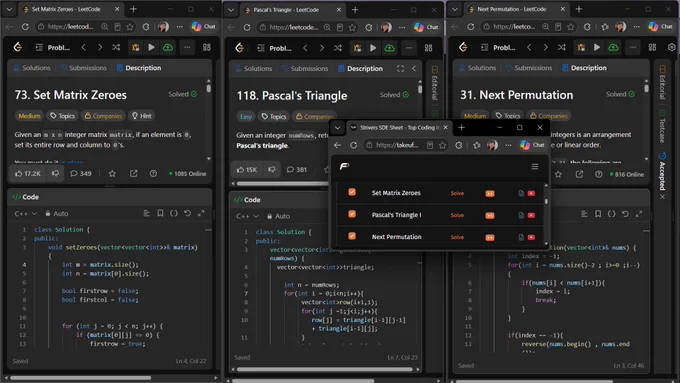Open more options in Set Matrix Zeroes toolbar

(x=187, y=47)
